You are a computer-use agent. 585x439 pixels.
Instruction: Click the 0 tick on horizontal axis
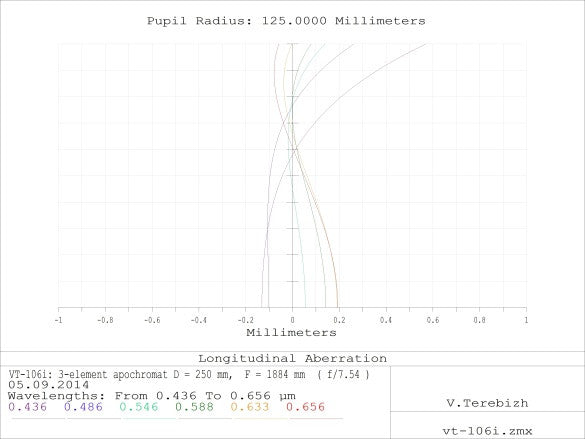point(292,320)
